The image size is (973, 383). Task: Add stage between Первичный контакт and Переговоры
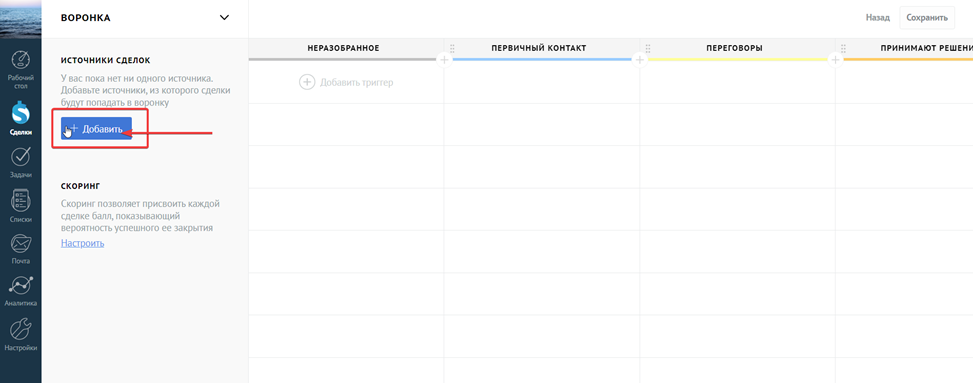640,60
